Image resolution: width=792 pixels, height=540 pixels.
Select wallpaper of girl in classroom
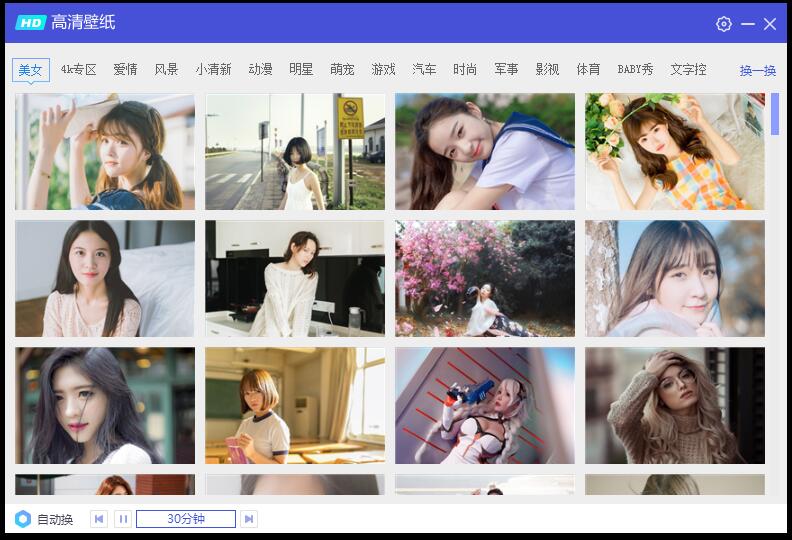[295, 405]
